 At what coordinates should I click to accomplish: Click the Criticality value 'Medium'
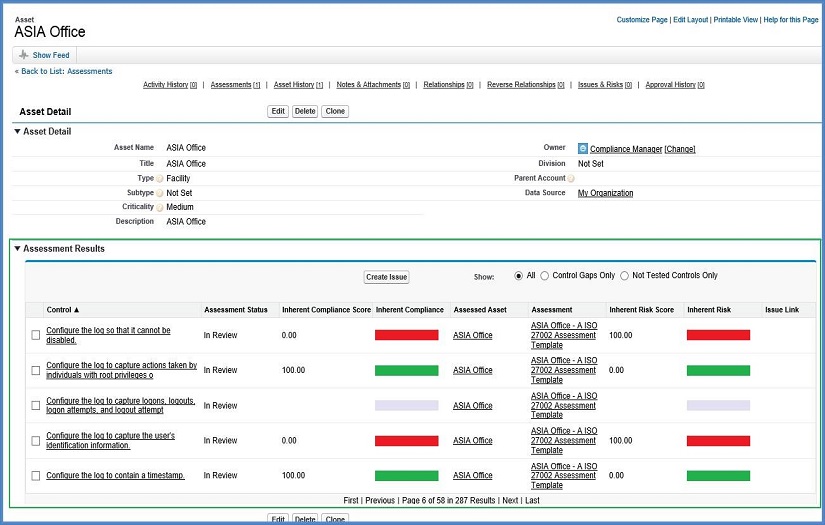click(x=180, y=207)
